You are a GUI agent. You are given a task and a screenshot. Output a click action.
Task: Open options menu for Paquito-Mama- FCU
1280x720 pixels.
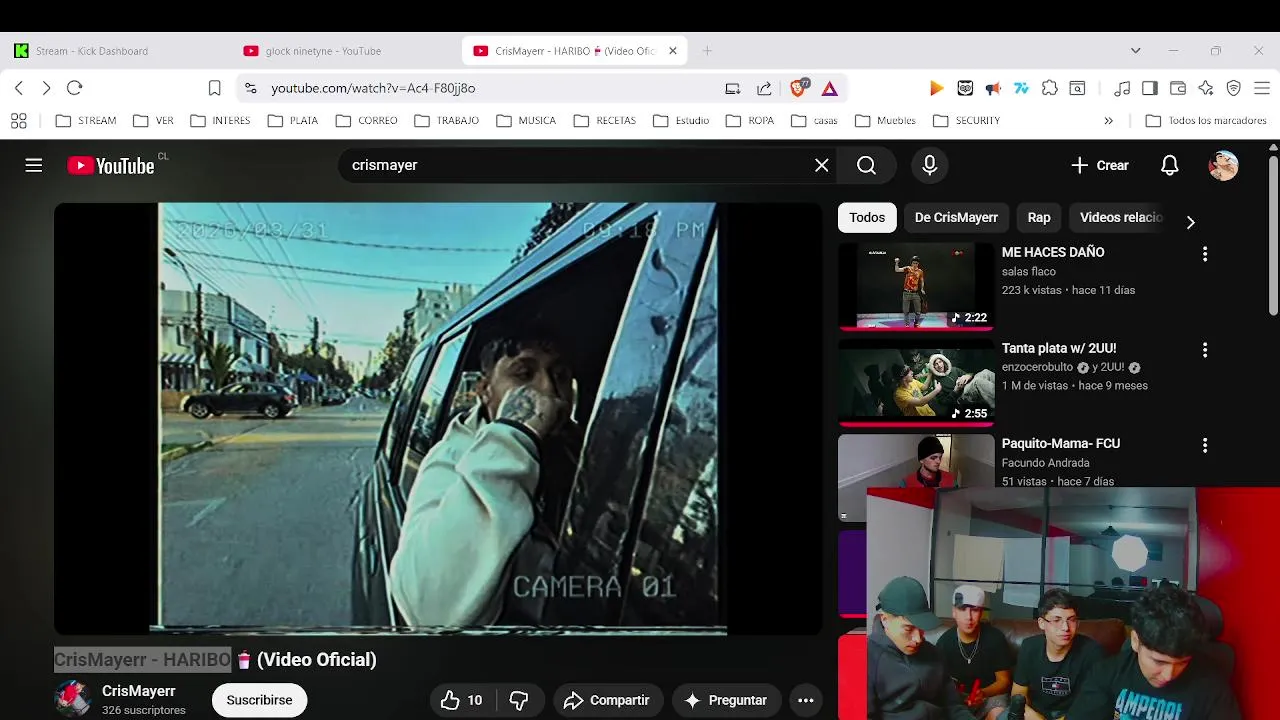(x=1205, y=445)
